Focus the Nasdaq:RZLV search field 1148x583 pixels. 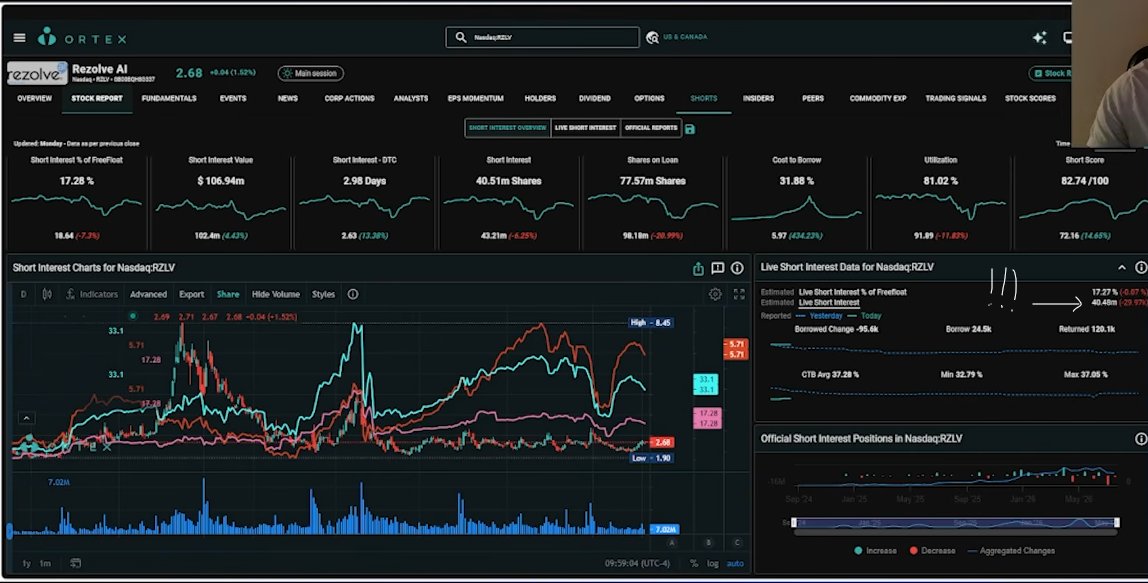pos(543,37)
